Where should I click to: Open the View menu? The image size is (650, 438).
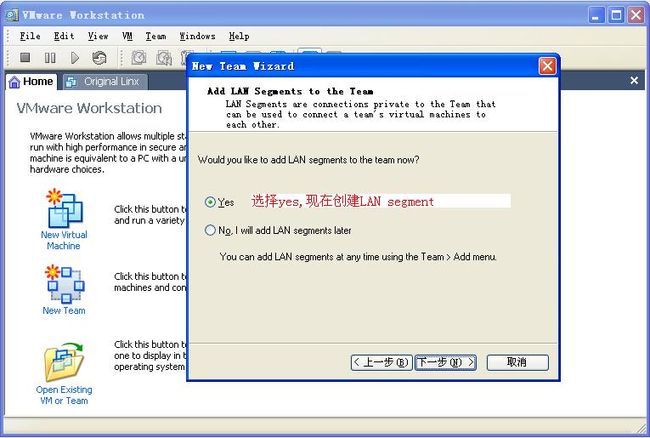pyautogui.click(x=98, y=36)
